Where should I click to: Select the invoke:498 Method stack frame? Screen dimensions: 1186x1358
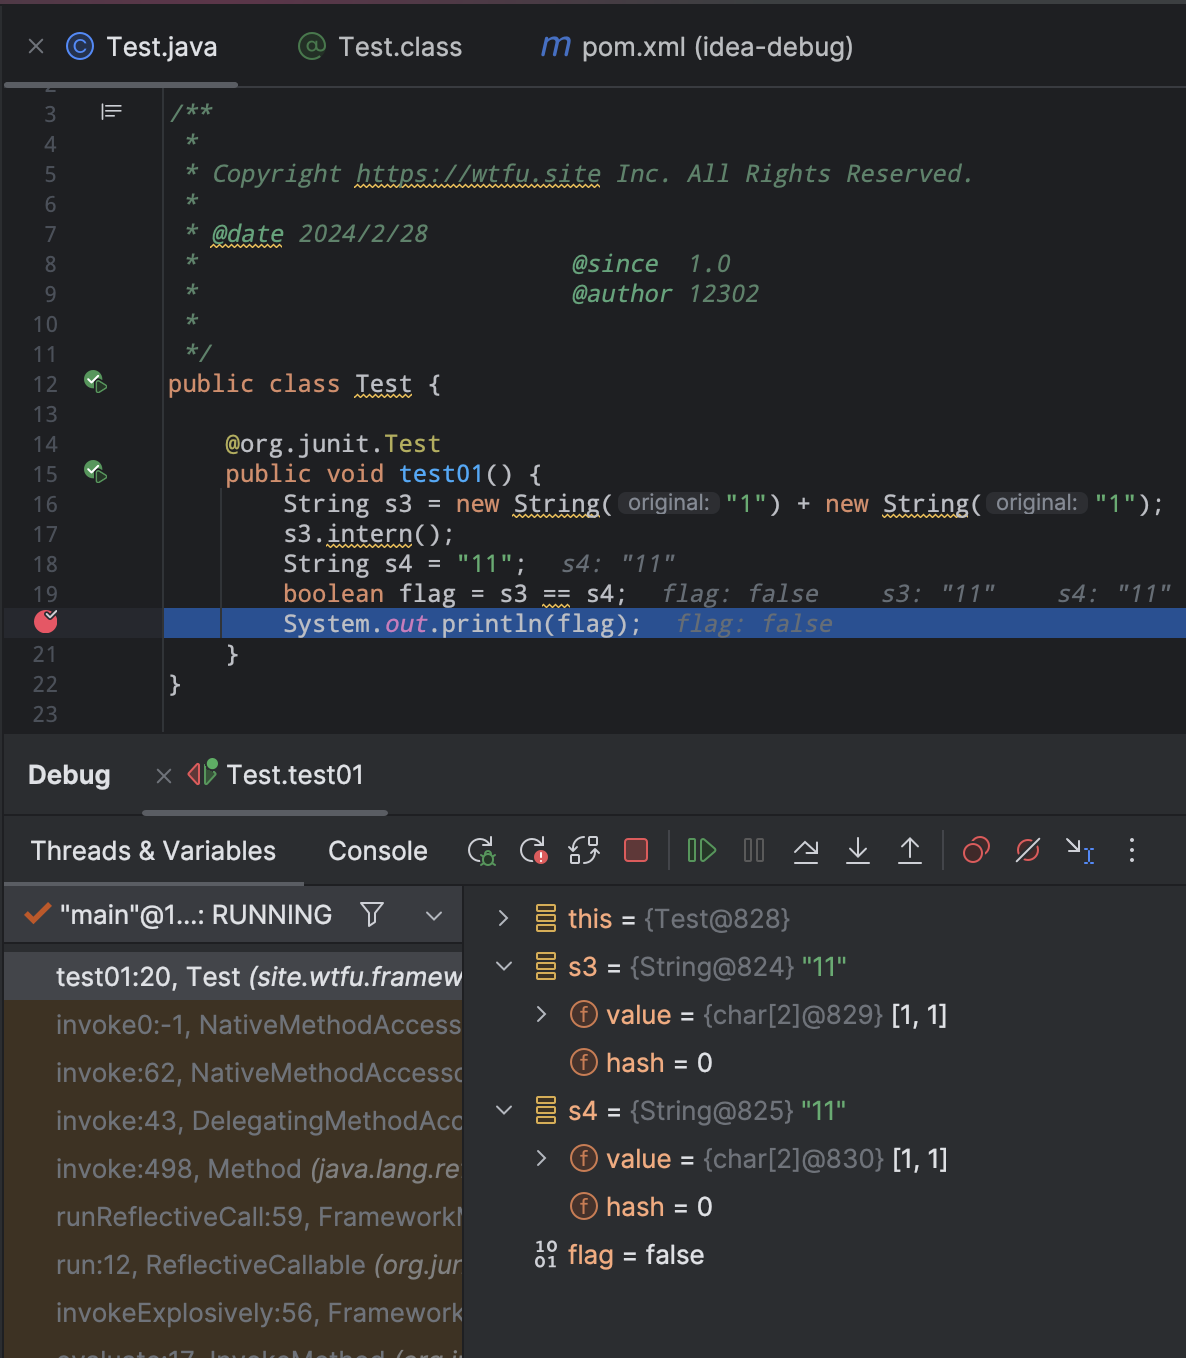257,1169
